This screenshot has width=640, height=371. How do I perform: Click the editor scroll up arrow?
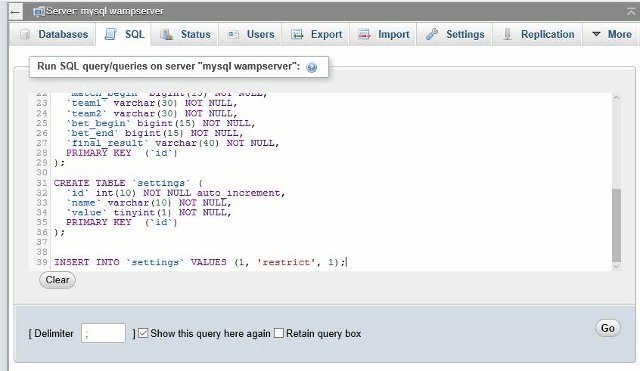616,98
